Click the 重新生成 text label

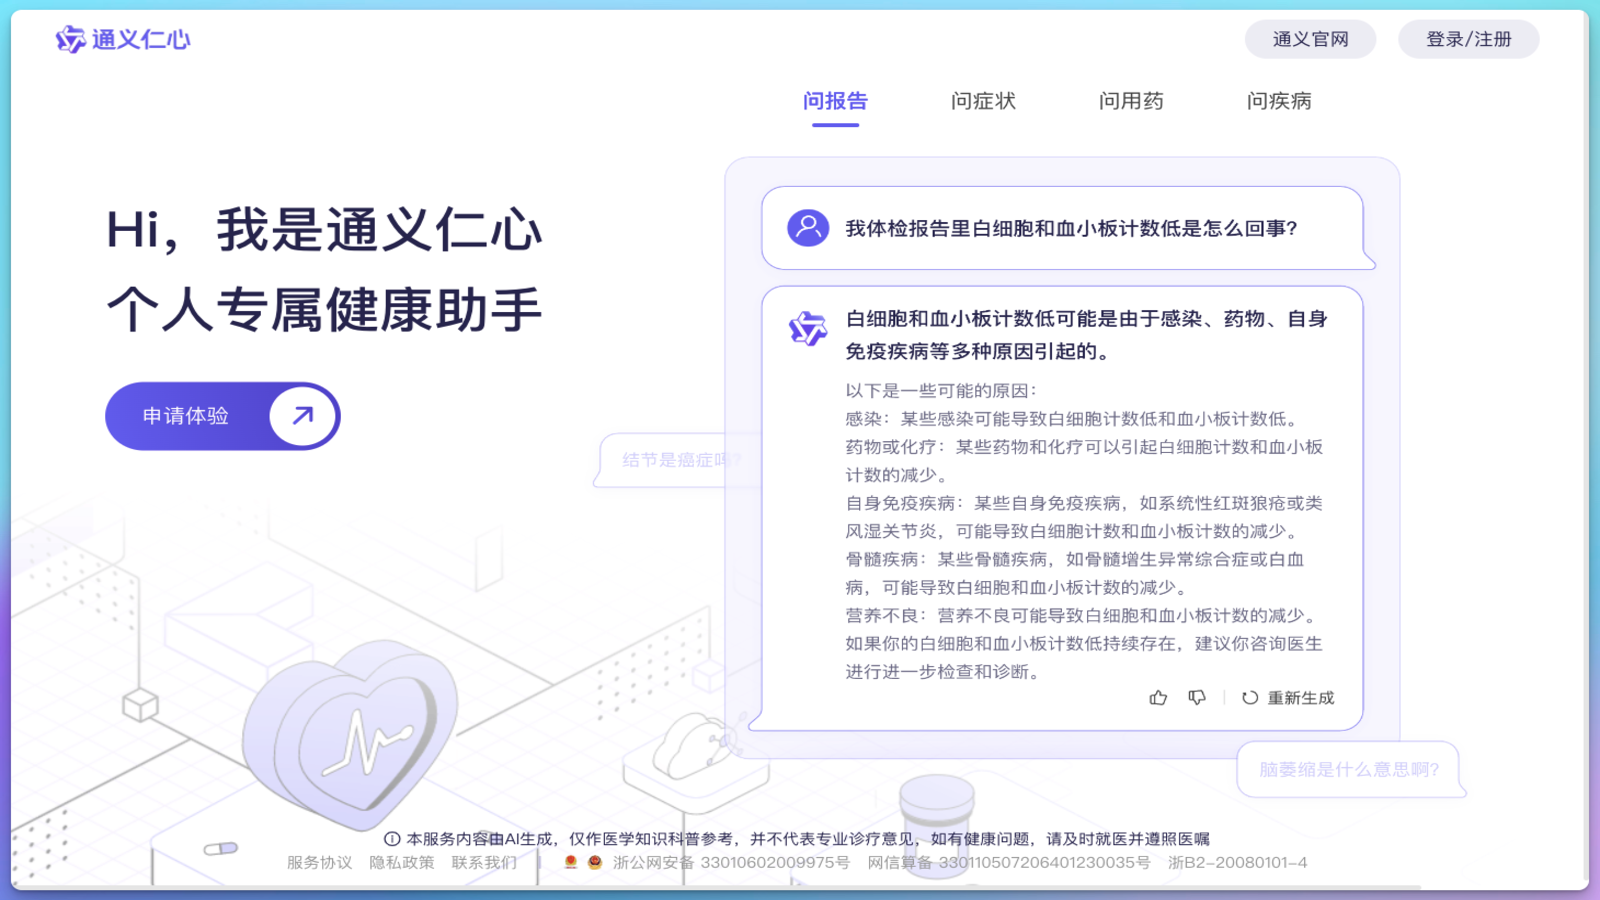1301,698
